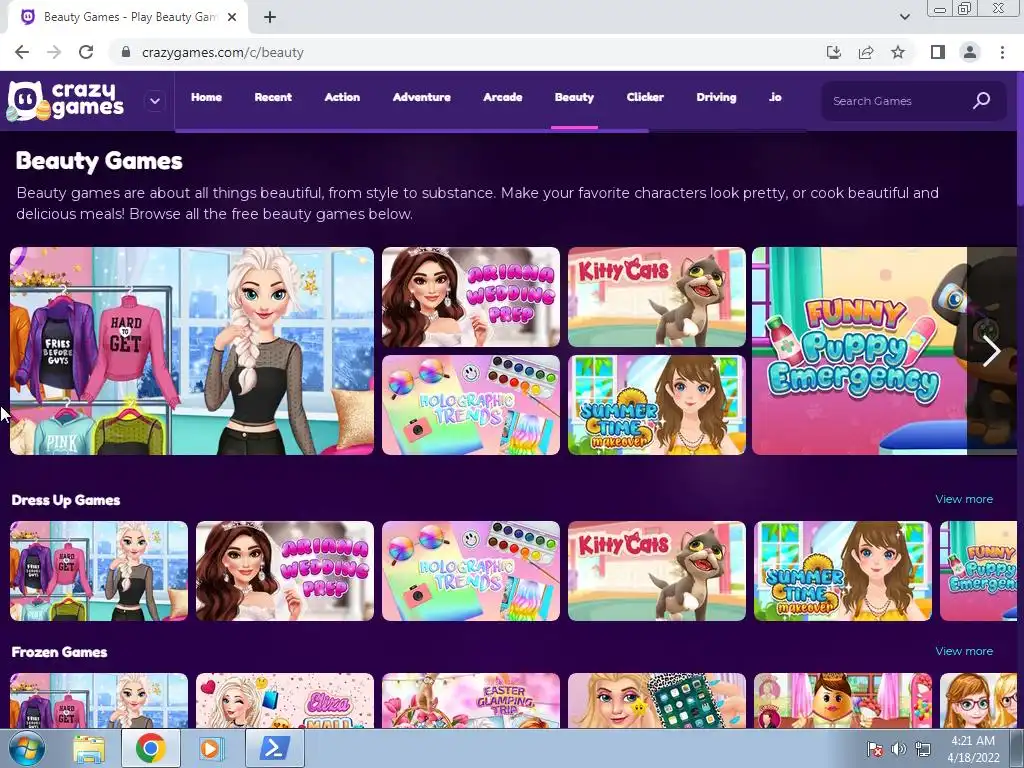Open Elsa game in Dress Up row
The height and width of the screenshot is (768, 1024).
pyautogui.click(x=99, y=571)
